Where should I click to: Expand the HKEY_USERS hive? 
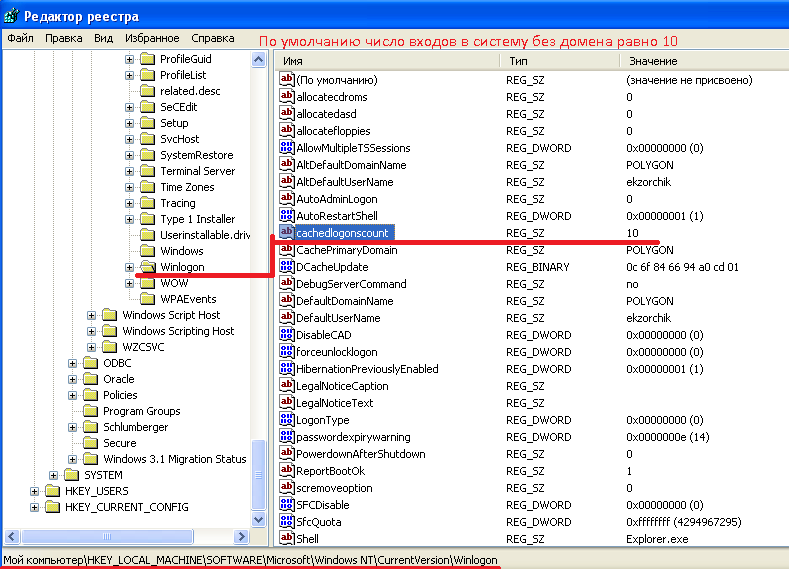[34, 491]
